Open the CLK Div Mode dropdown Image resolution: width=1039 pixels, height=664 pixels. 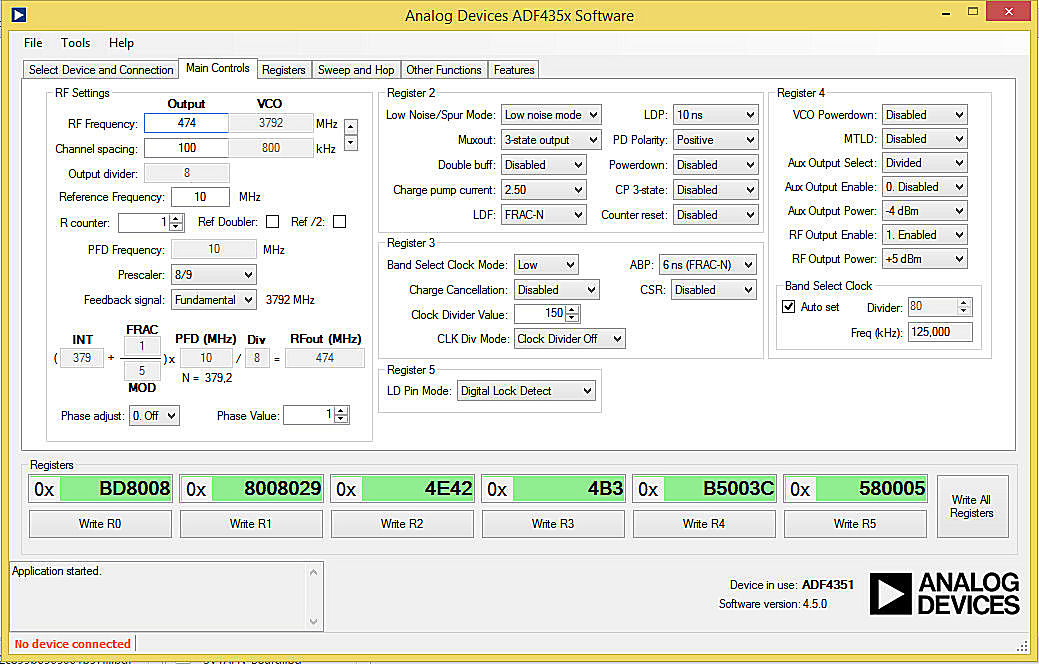(x=570, y=339)
